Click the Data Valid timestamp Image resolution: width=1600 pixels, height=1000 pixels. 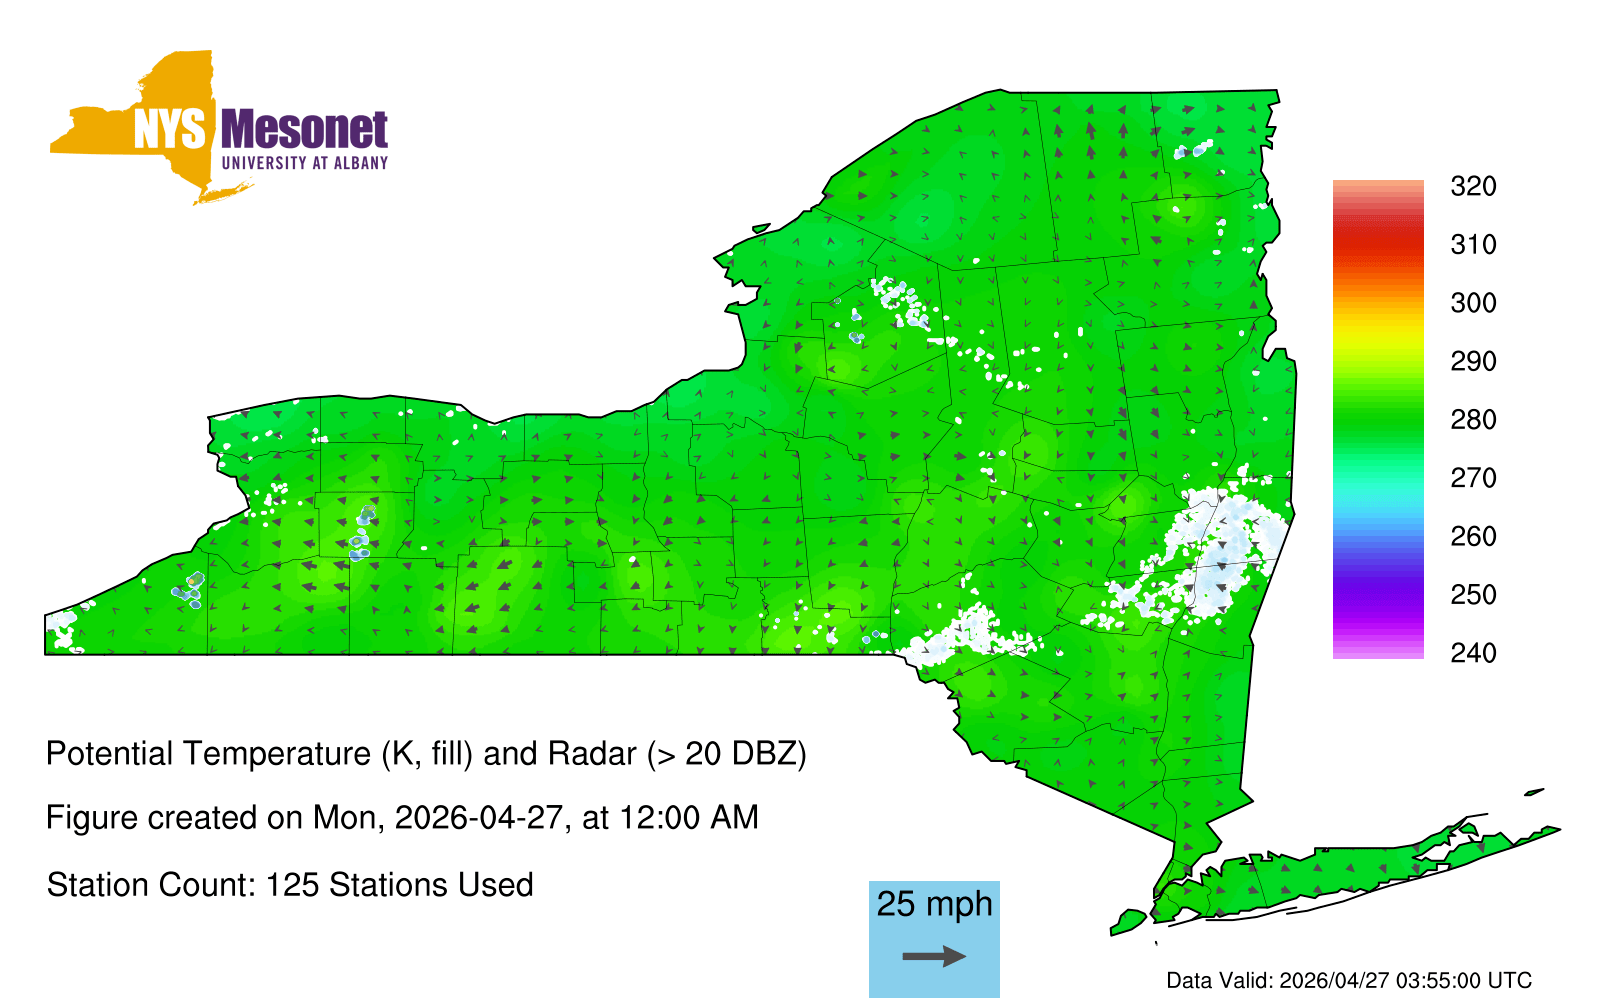[x=1349, y=980]
